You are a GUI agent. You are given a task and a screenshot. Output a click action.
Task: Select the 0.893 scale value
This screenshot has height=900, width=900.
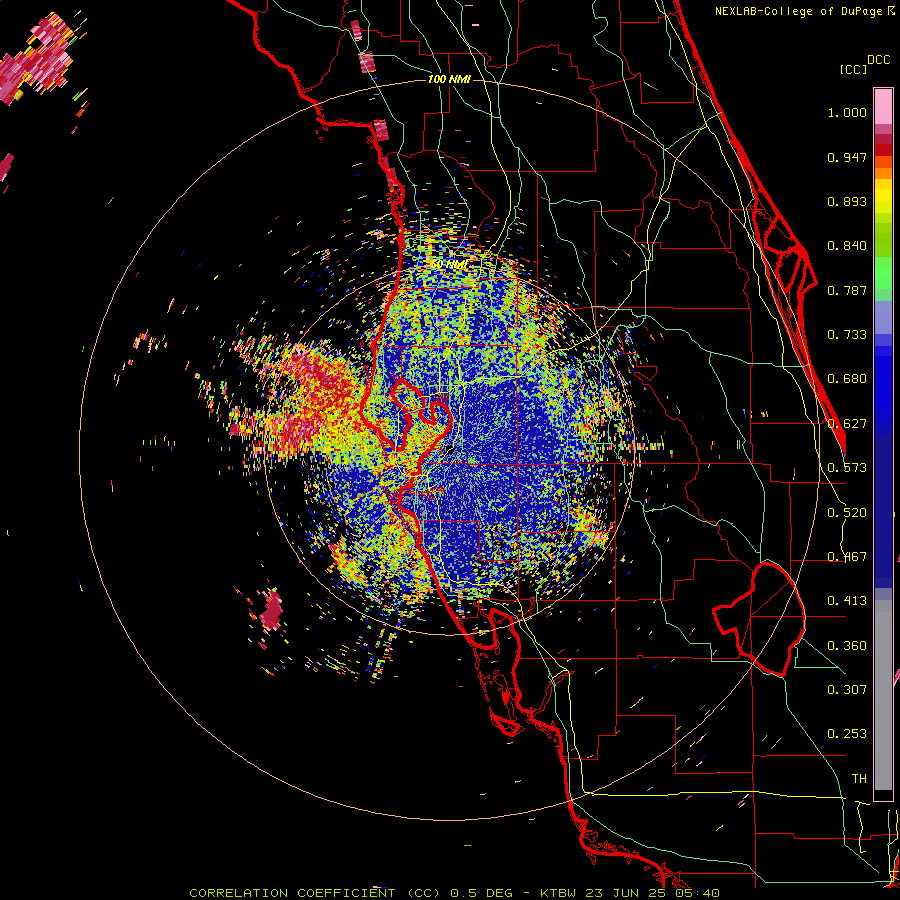click(x=847, y=201)
